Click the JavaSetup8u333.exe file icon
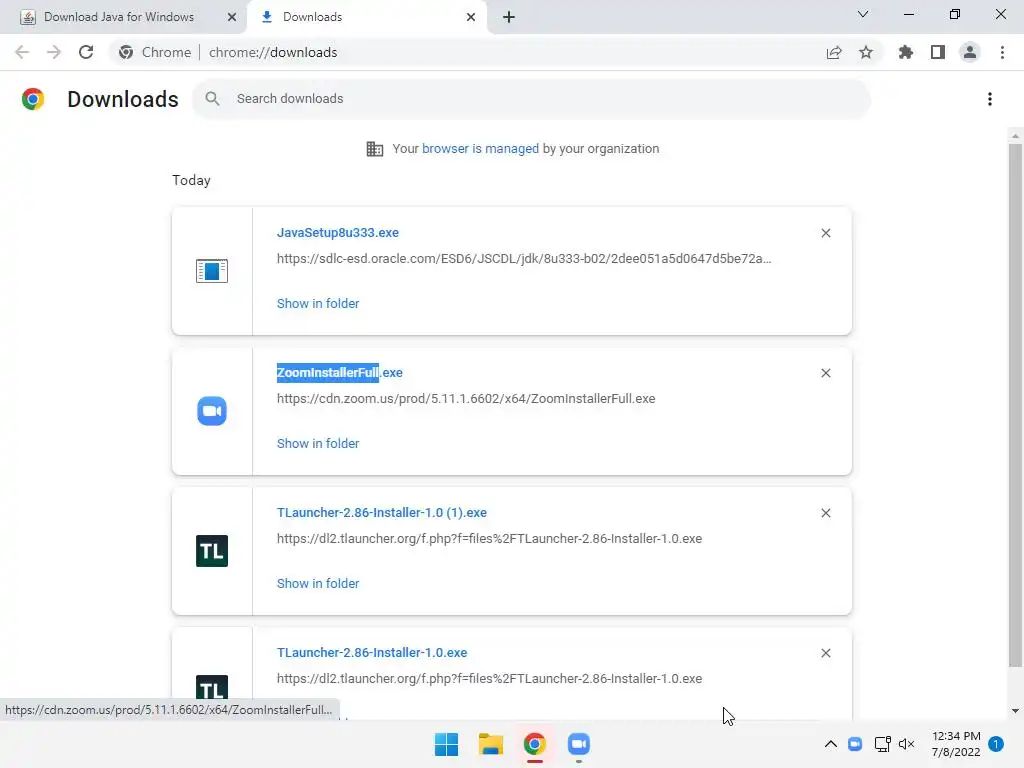The width and height of the screenshot is (1024, 768). pos(212,270)
